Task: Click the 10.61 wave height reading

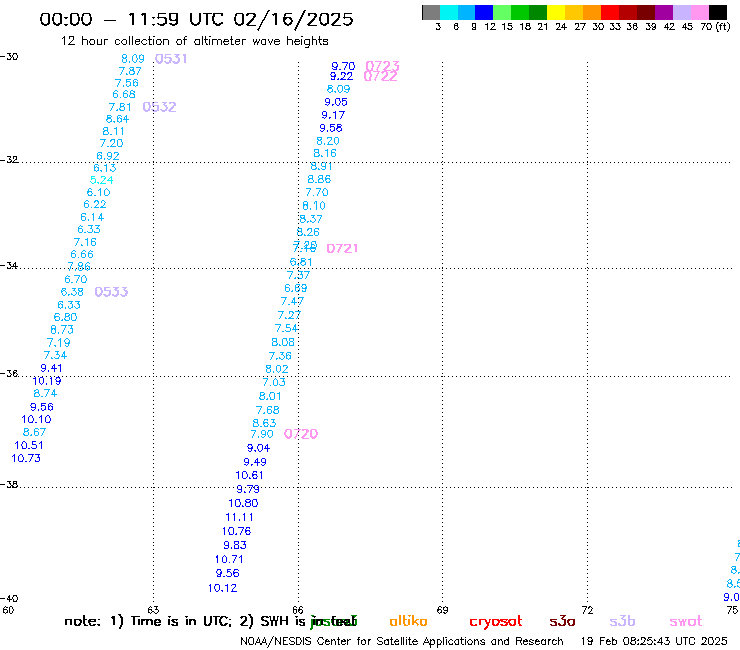Action: coord(249,475)
